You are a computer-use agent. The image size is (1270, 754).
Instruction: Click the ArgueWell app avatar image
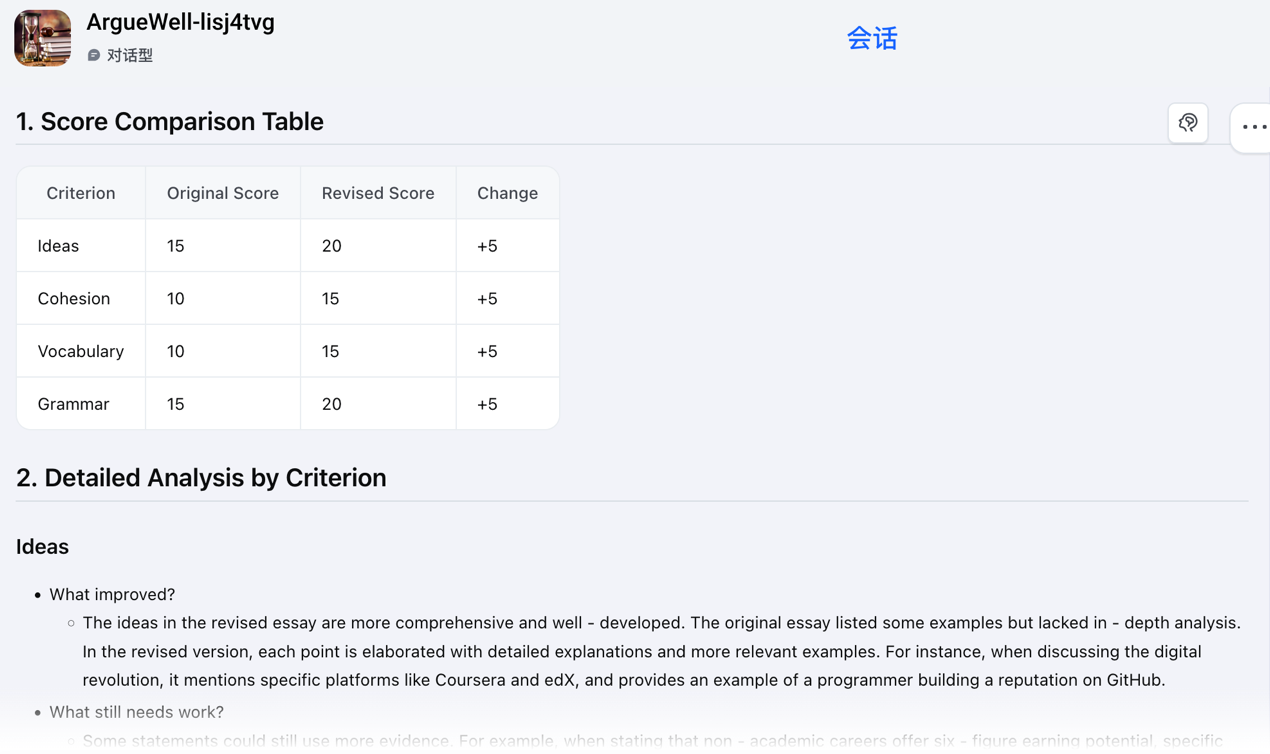43,38
